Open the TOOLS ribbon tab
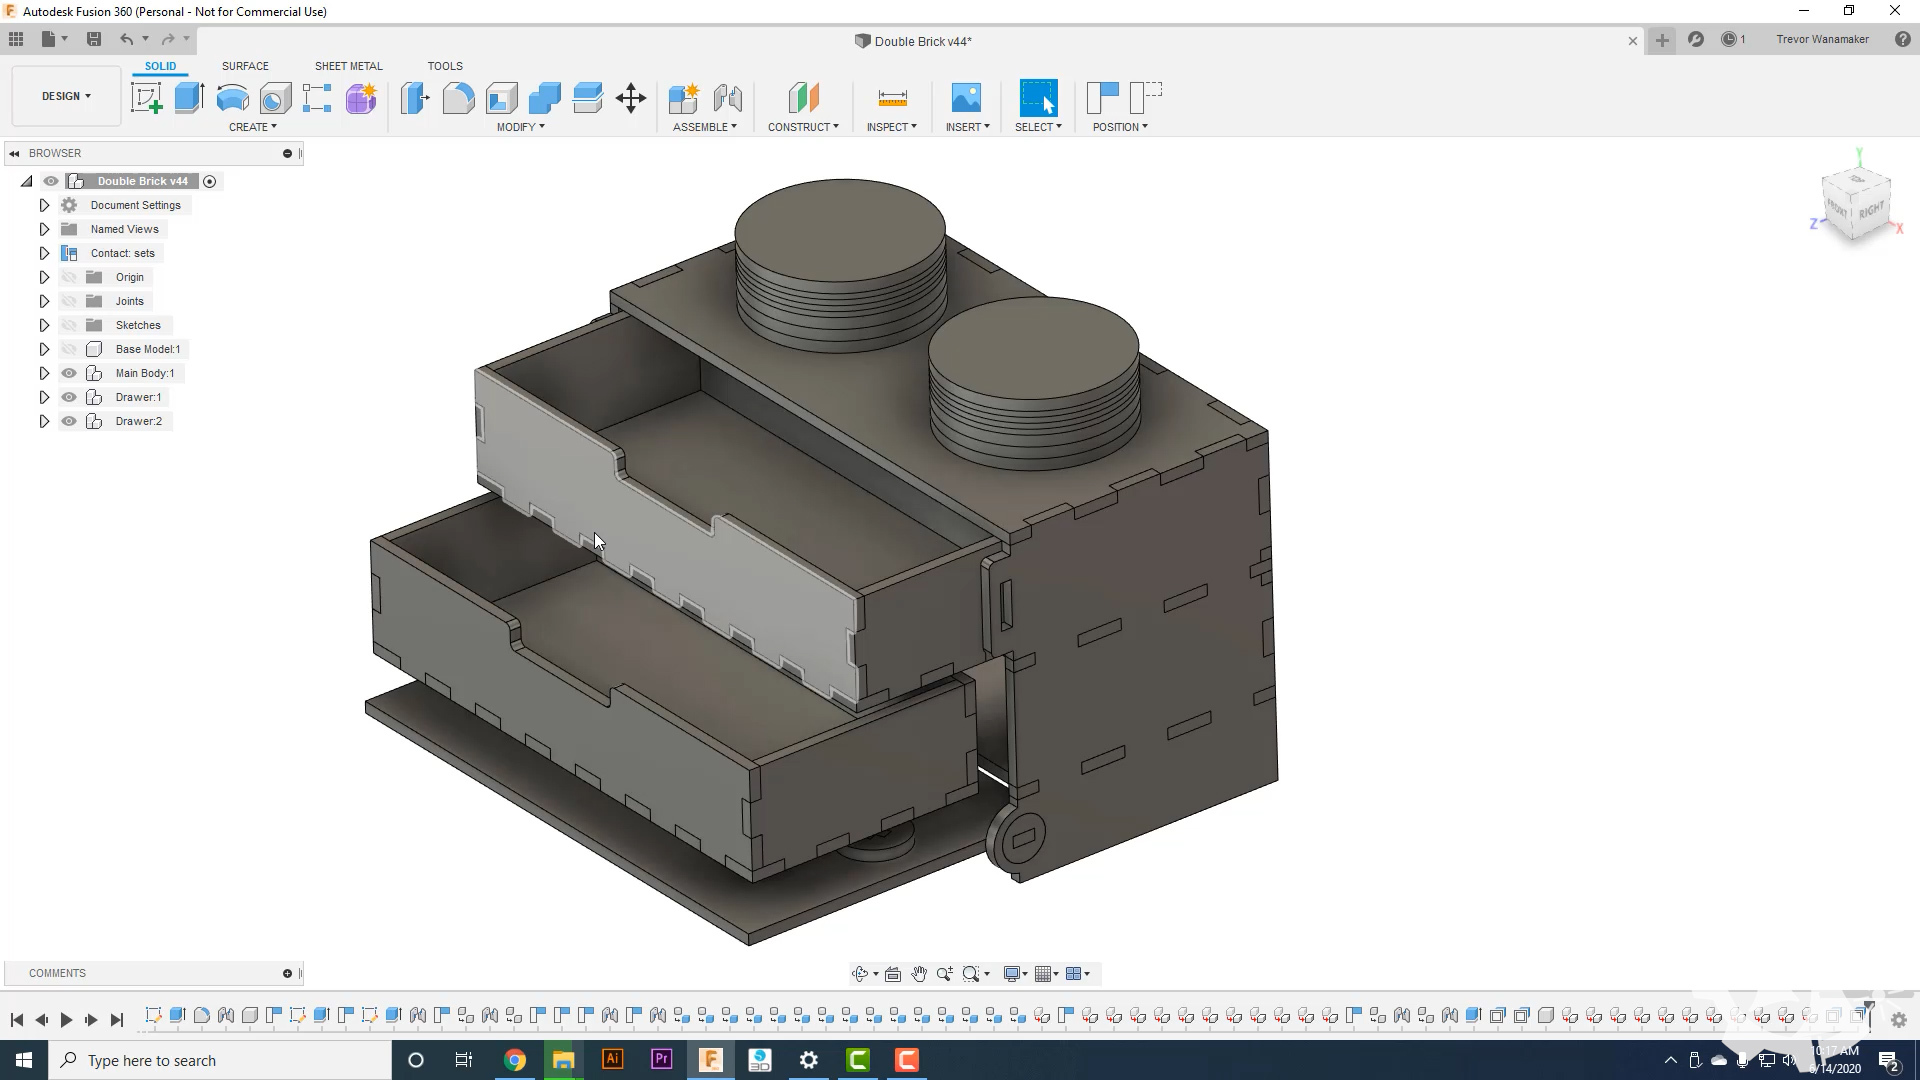This screenshot has height=1080, width=1920. tap(445, 66)
